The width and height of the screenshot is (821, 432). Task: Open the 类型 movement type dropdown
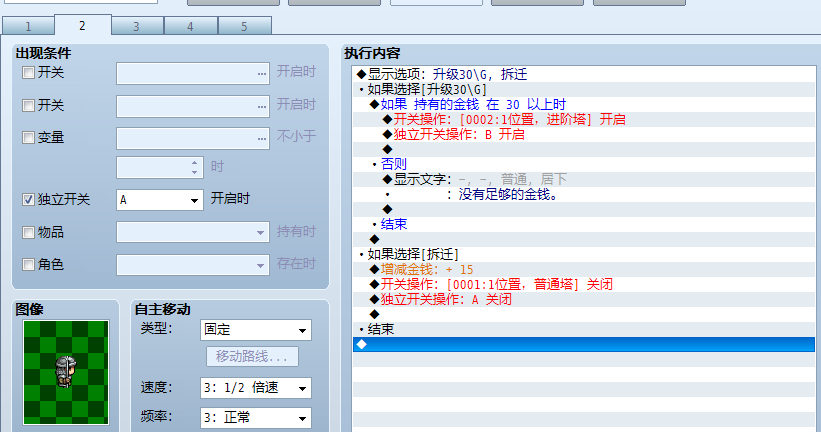(x=256, y=330)
